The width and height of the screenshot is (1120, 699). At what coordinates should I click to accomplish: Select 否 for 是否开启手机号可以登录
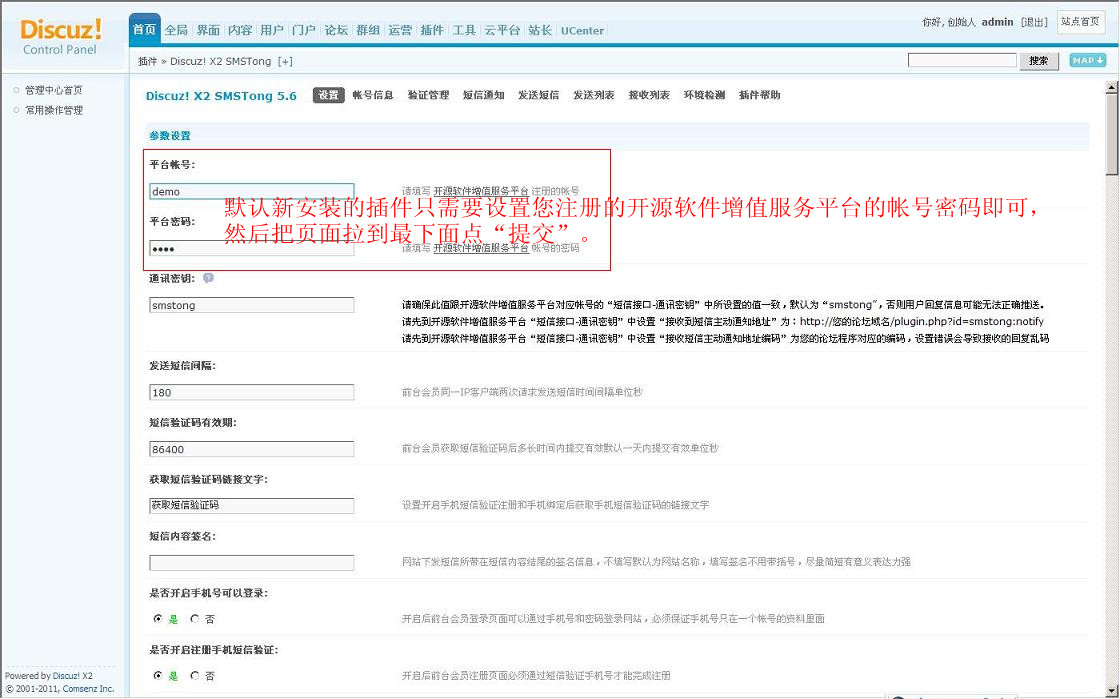click(194, 619)
